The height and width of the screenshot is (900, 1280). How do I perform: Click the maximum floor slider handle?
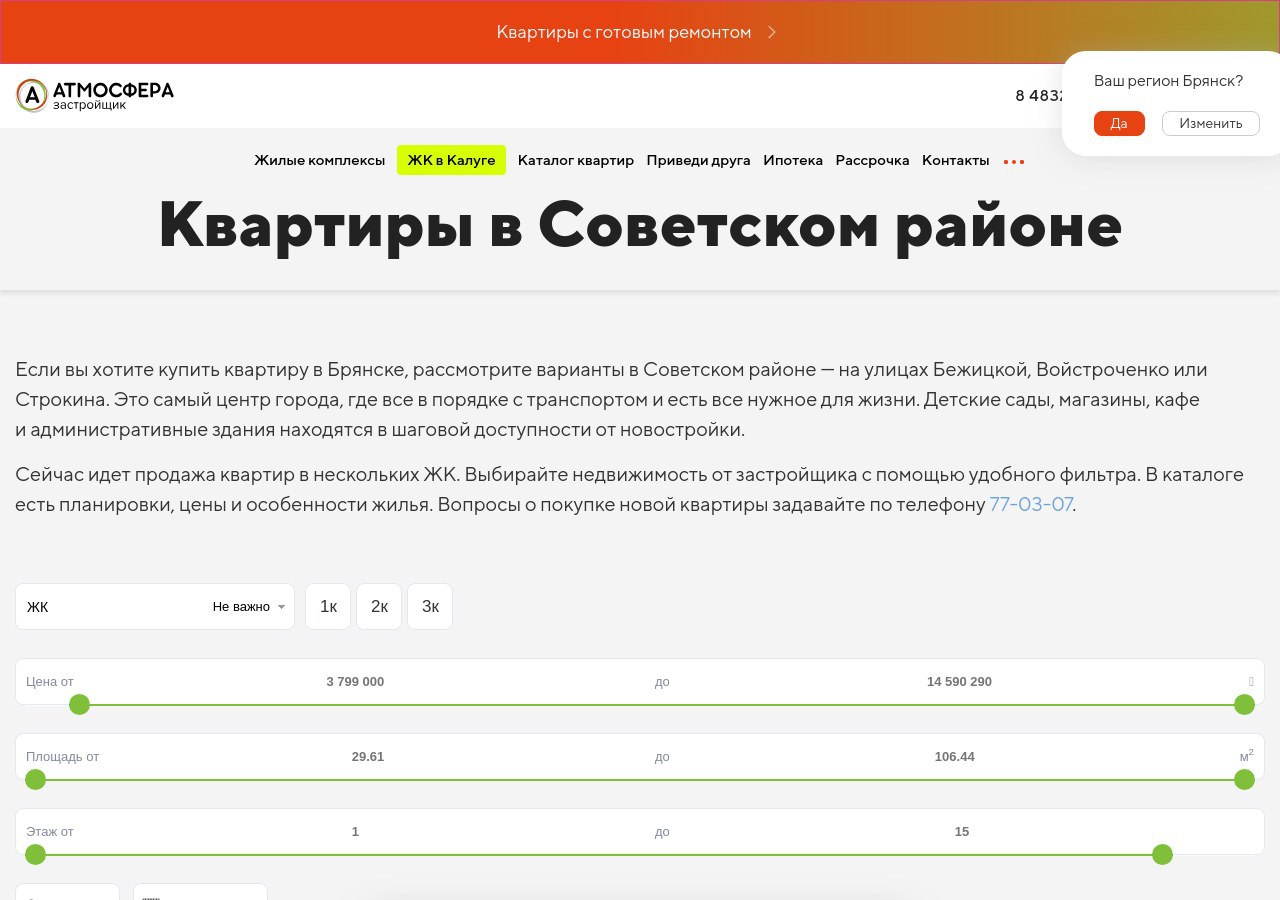[x=1162, y=854]
